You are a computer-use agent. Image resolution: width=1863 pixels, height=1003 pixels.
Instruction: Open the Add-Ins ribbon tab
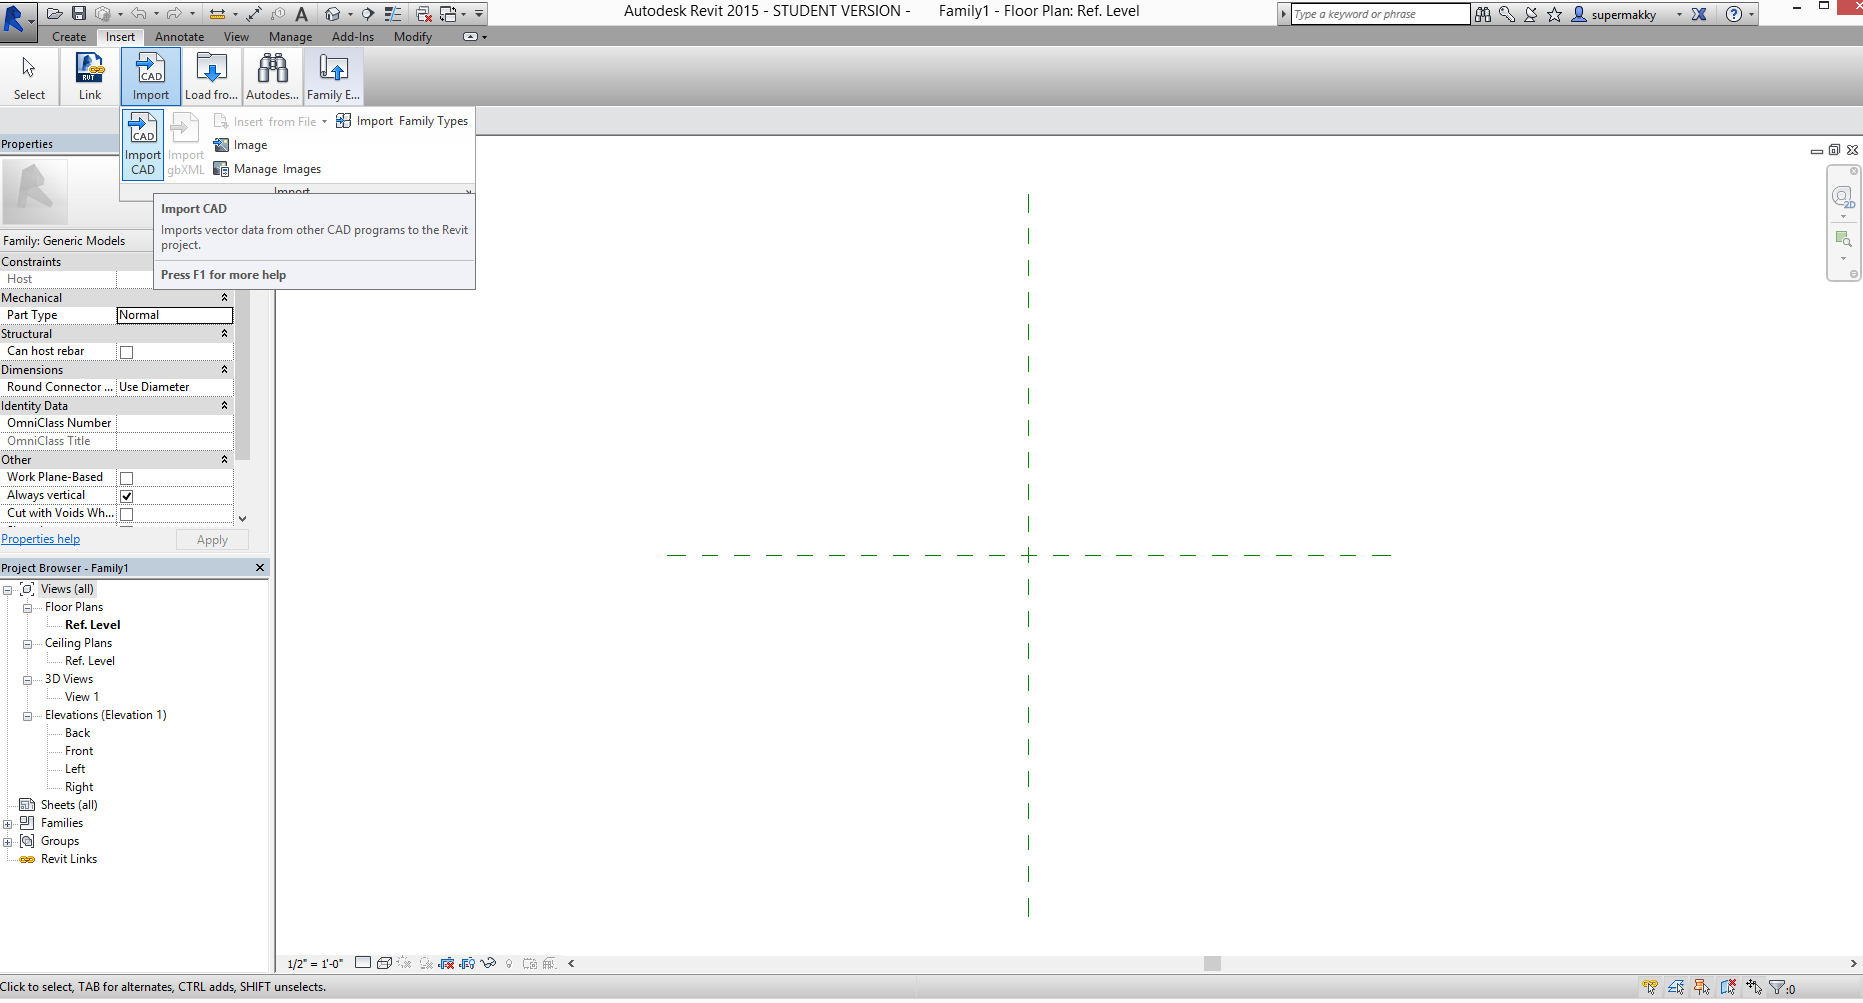pyautogui.click(x=353, y=37)
